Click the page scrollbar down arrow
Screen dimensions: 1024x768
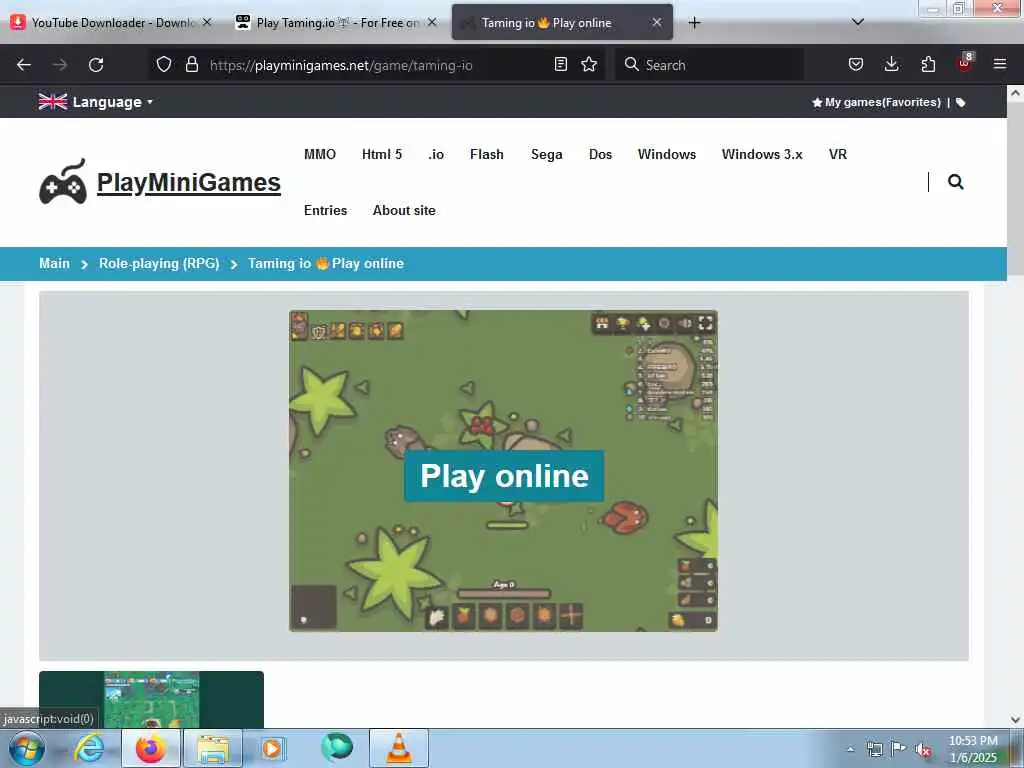[1015, 720]
